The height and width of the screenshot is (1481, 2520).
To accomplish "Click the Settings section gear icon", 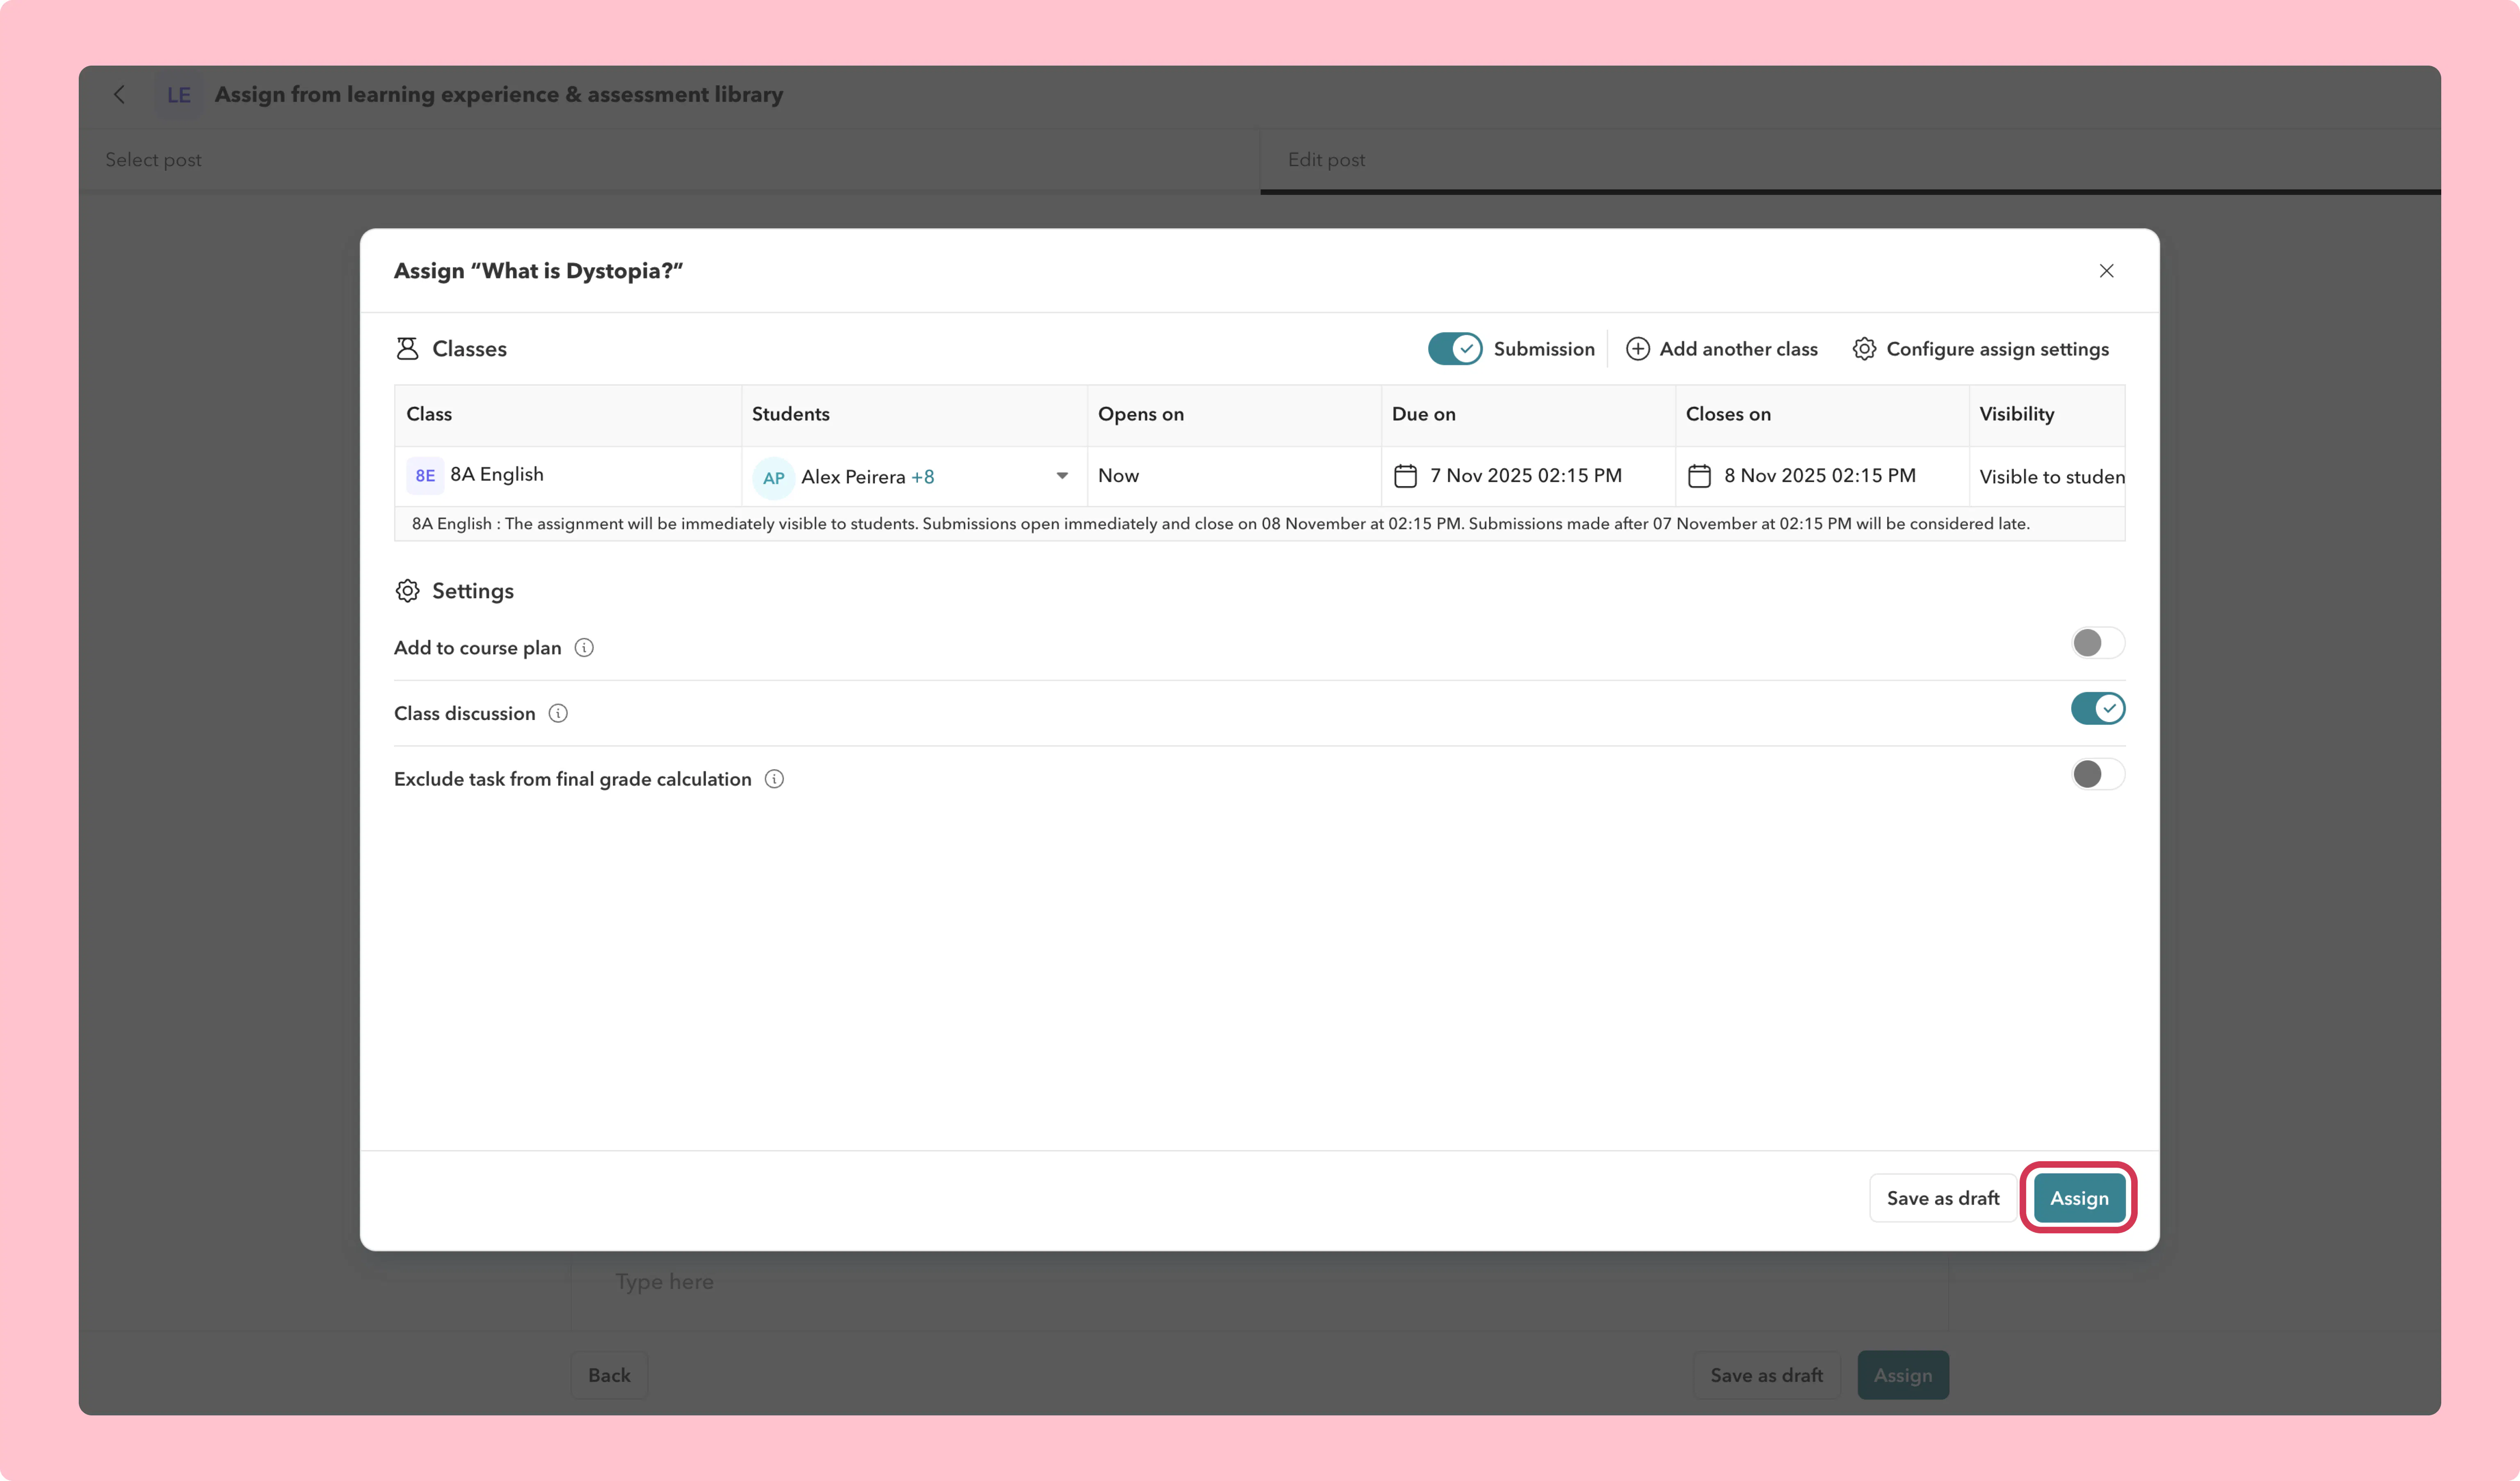I will pyautogui.click(x=407, y=591).
